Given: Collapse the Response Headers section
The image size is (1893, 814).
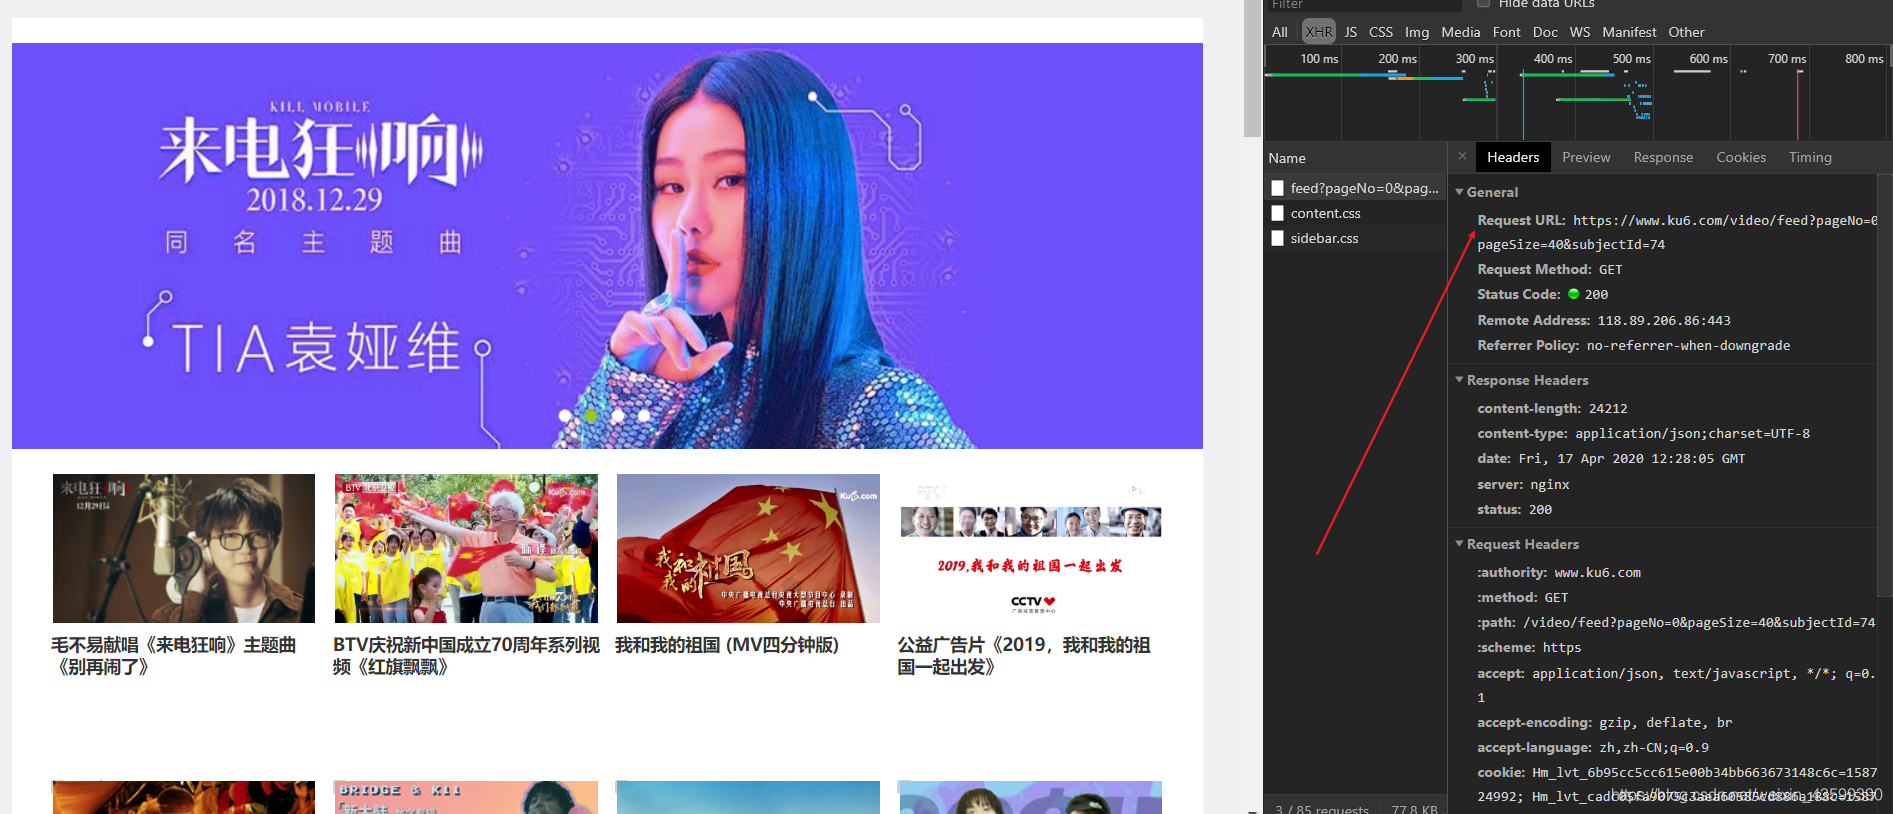Looking at the screenshot, I should [1460, 380].
